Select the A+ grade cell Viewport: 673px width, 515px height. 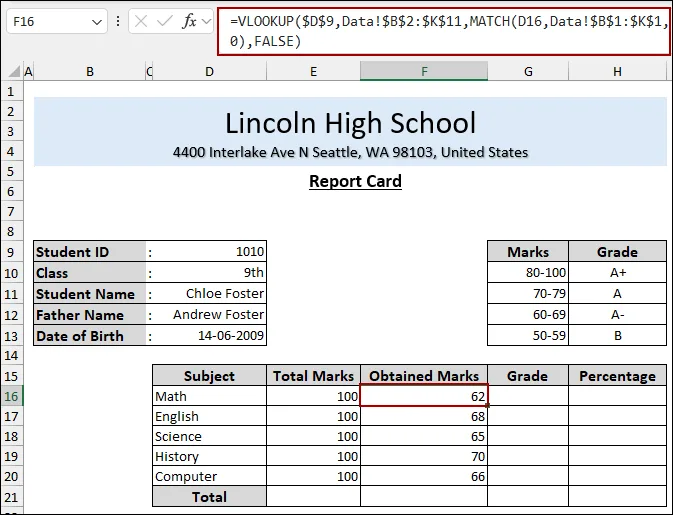617,273
